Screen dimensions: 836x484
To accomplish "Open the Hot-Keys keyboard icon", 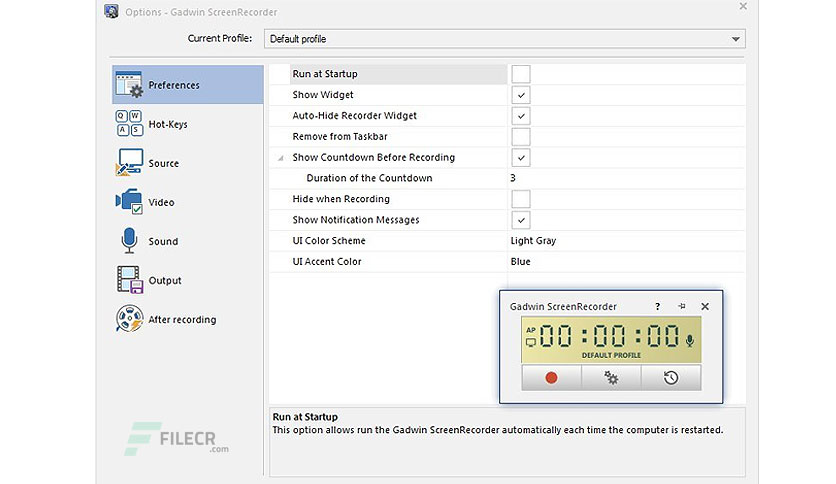I will pyautogui.click(x=129, y=123).
